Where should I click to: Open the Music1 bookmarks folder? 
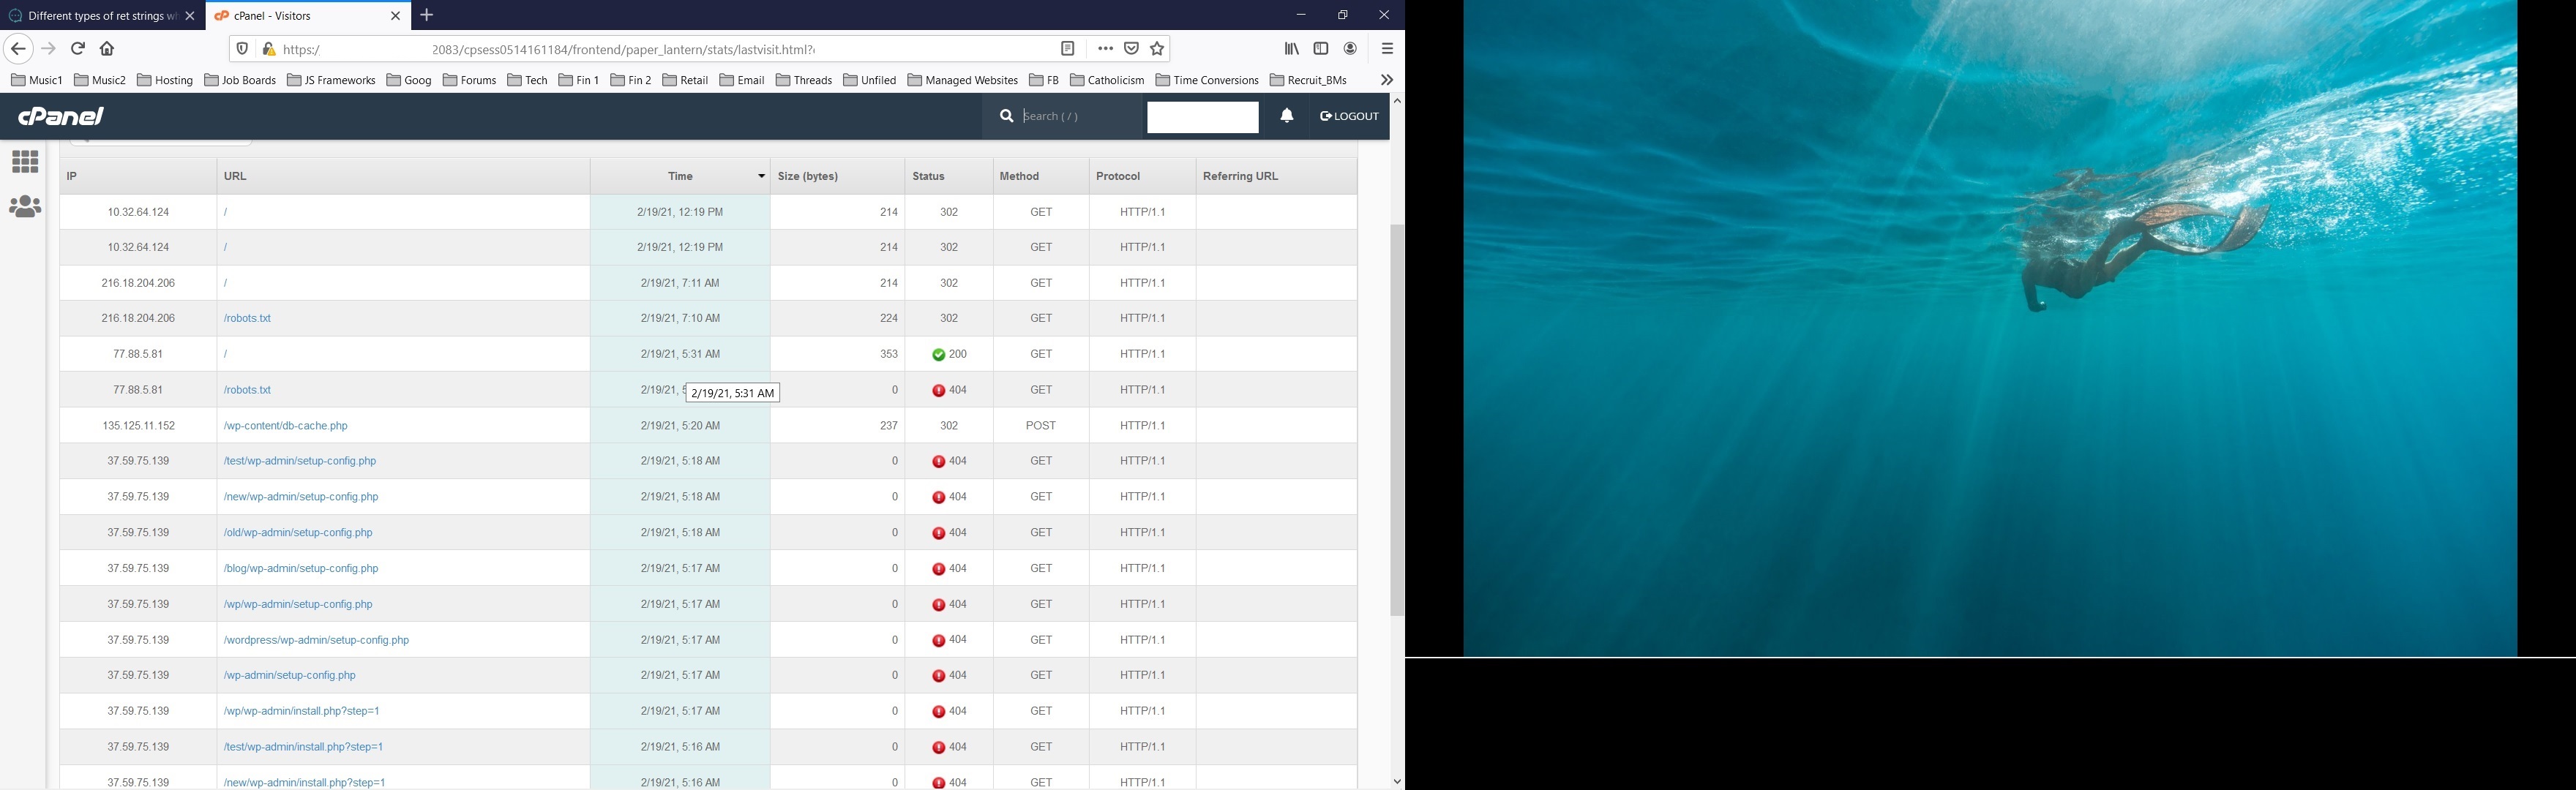[37, 80]
